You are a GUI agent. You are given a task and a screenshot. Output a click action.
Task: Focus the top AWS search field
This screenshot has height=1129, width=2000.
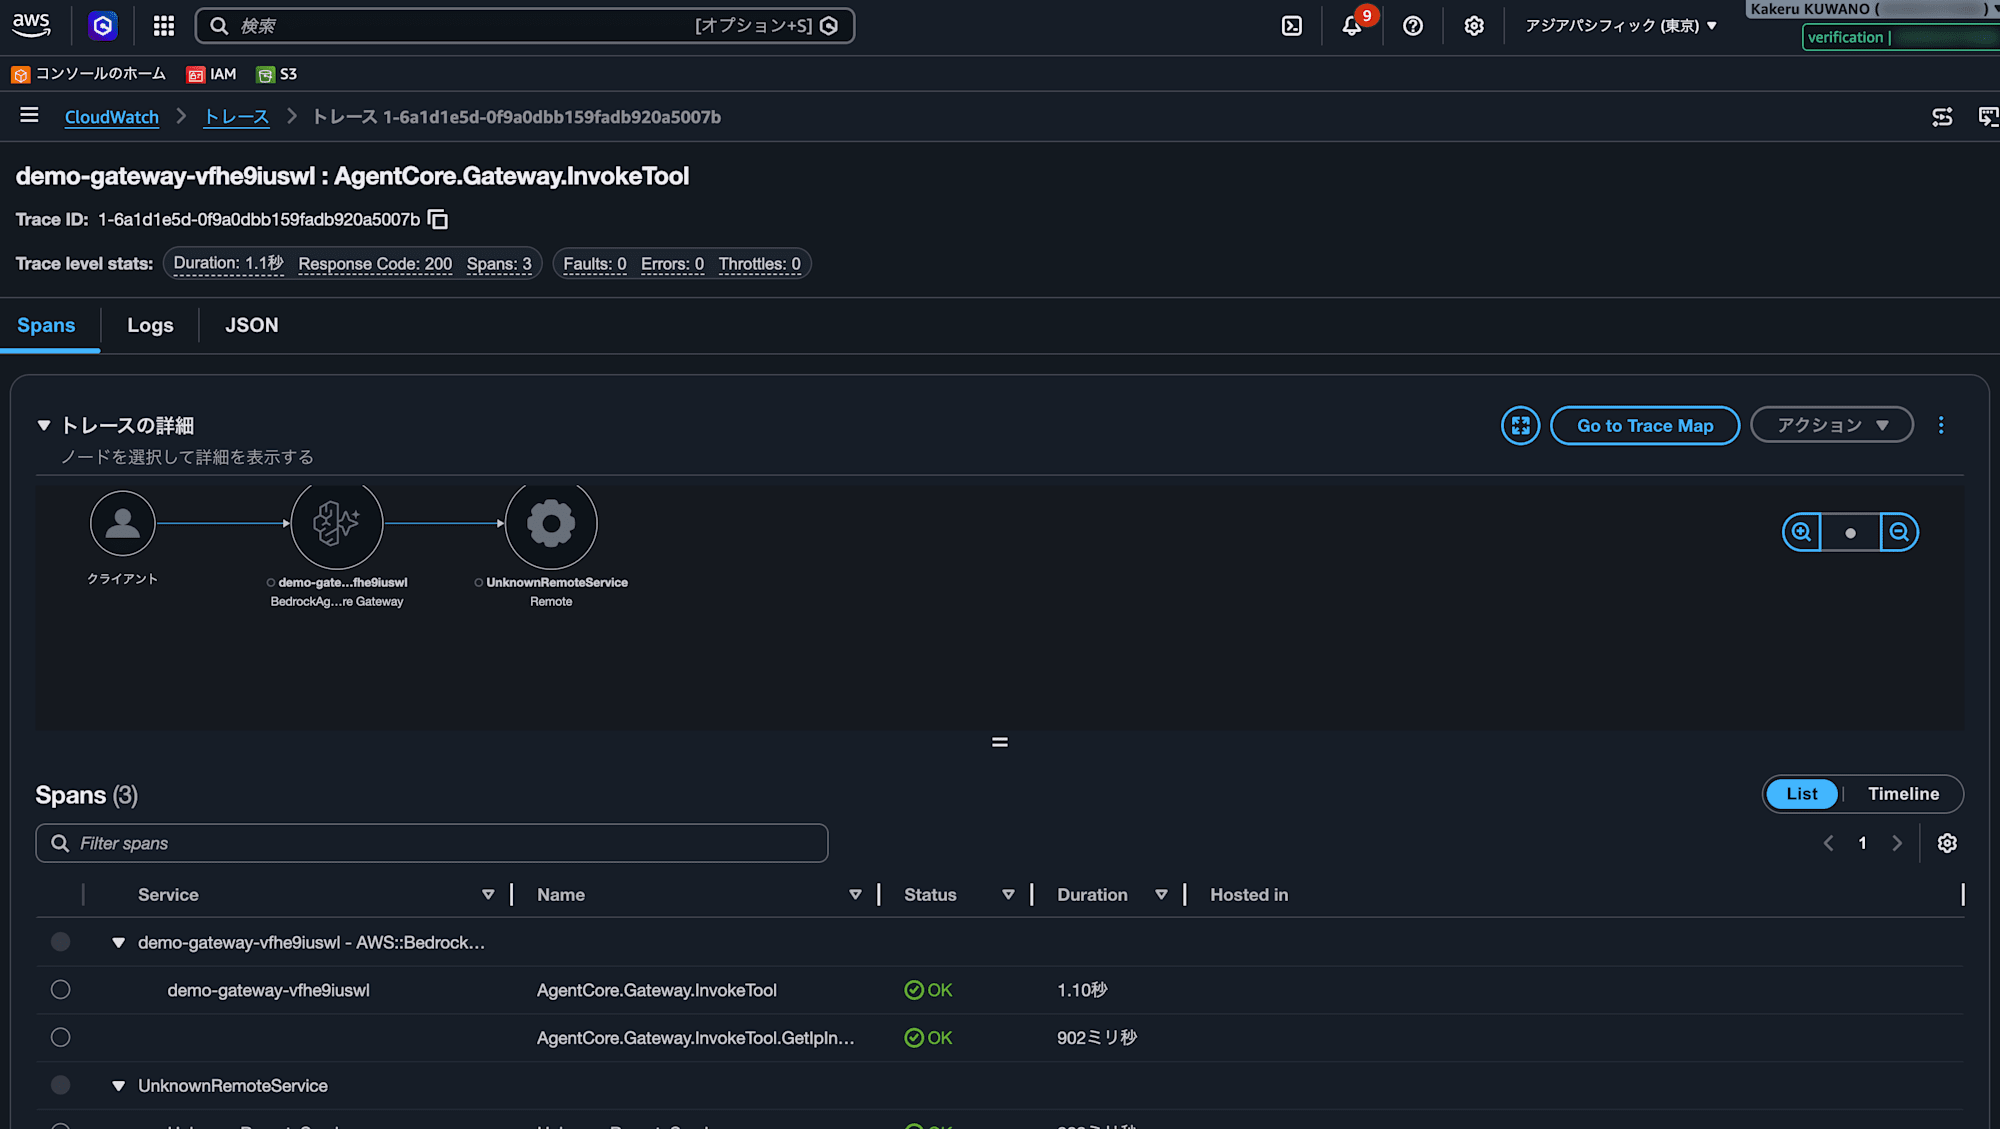click(x=525, y=26)
